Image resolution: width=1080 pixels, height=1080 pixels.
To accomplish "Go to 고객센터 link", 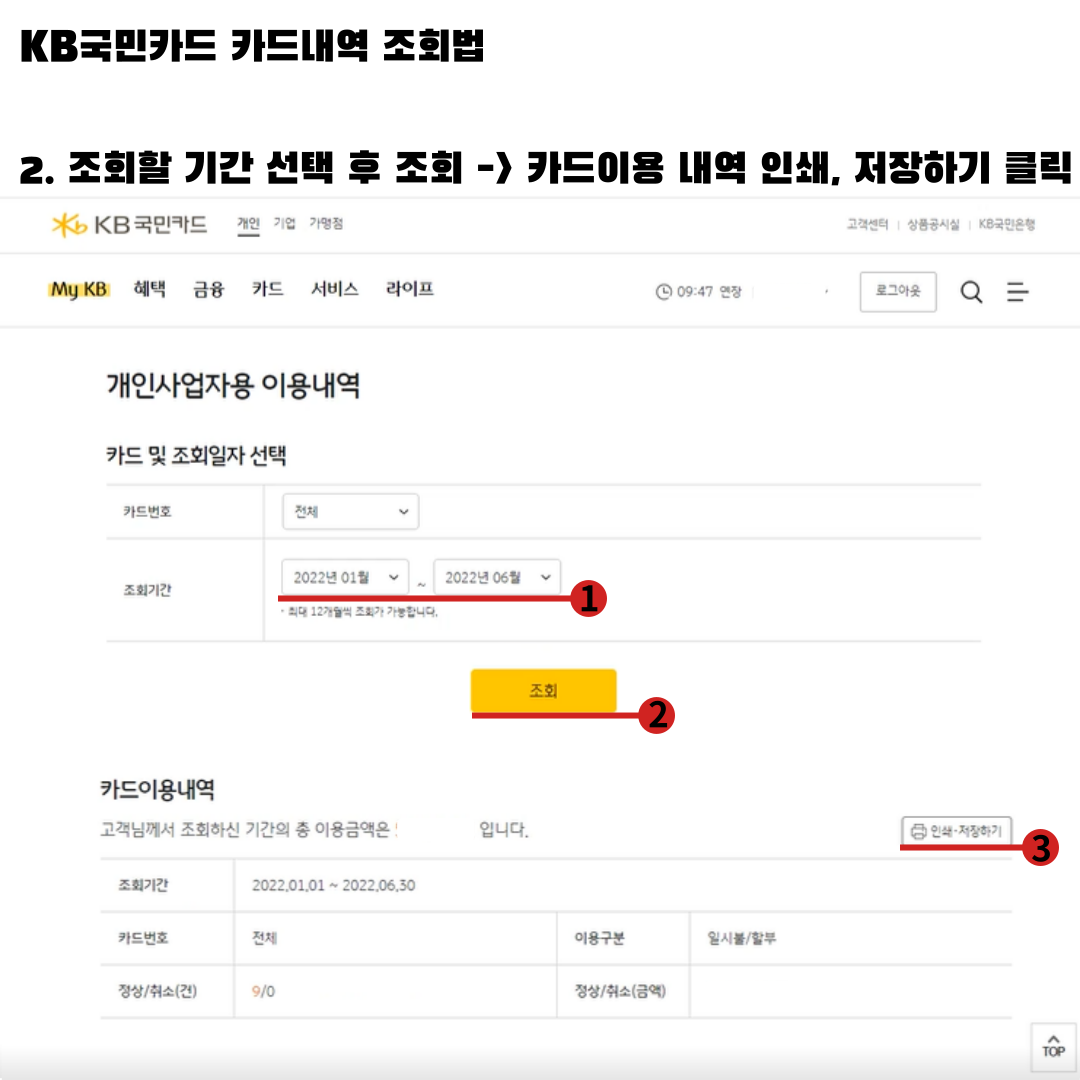I will [x=867, y=225].
